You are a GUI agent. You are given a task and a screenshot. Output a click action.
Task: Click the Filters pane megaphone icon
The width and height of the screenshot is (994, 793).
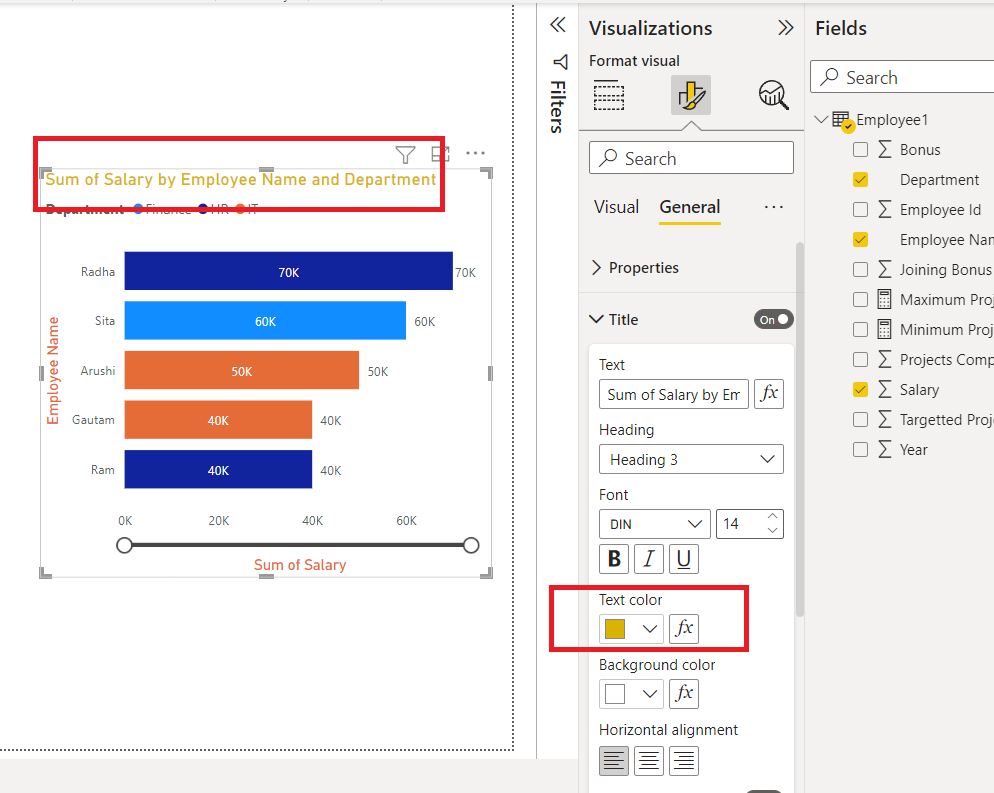(560, 61)
